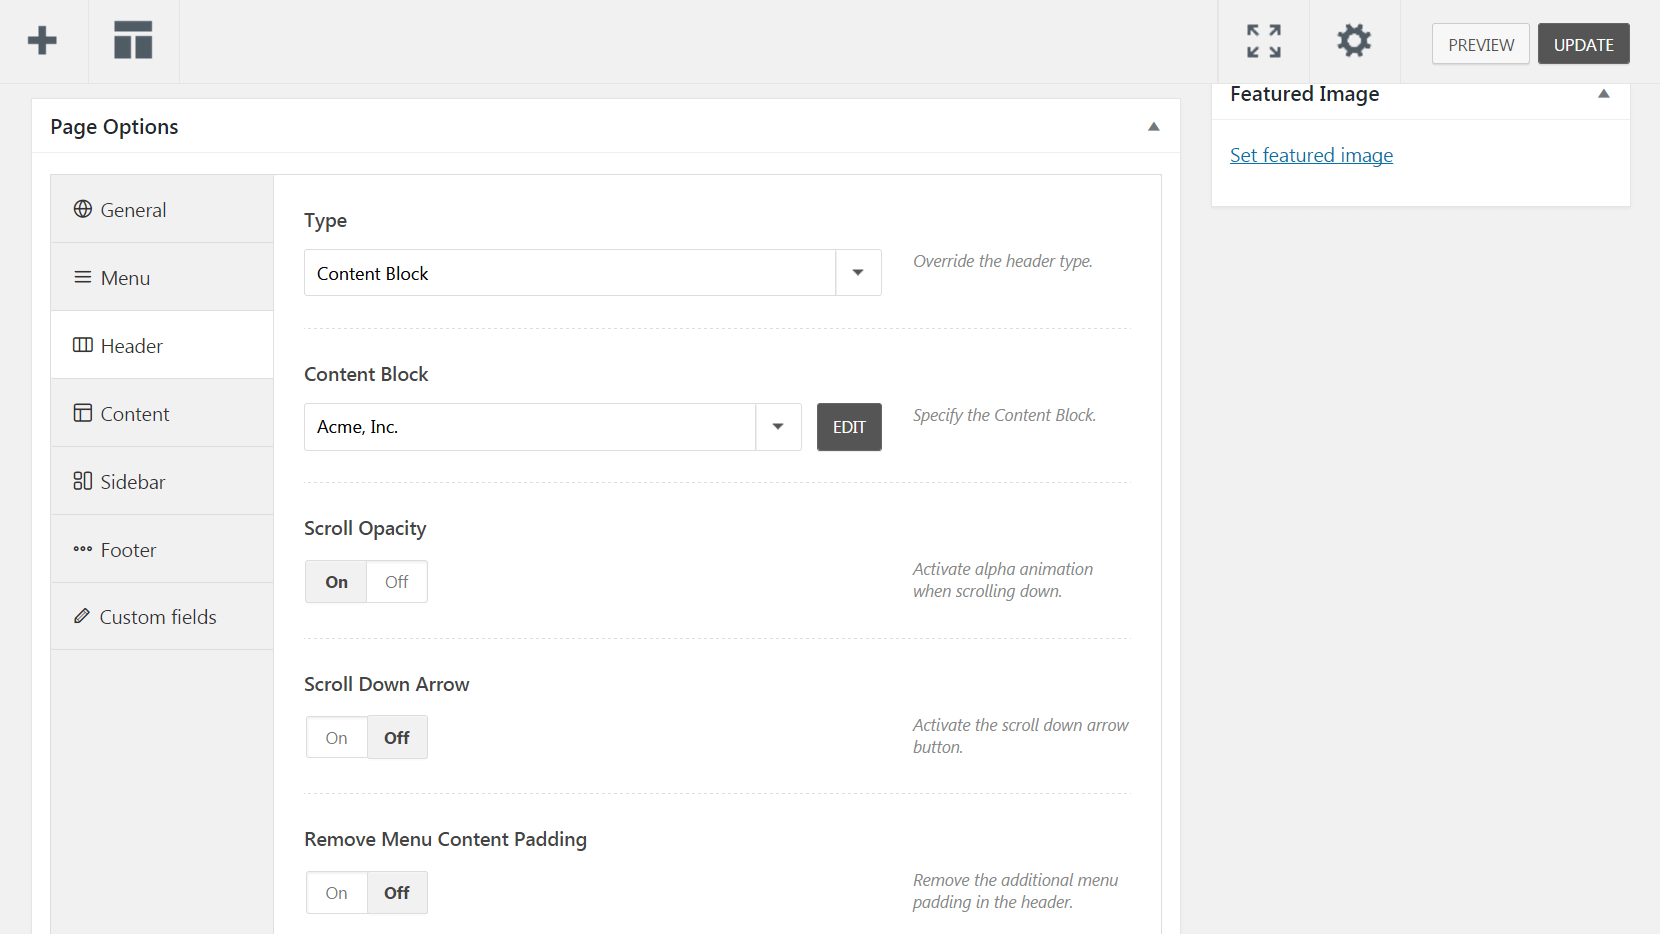Click the EDIT content block button
This screenshot has height=934, width=1660.
[x=849, y=427]
